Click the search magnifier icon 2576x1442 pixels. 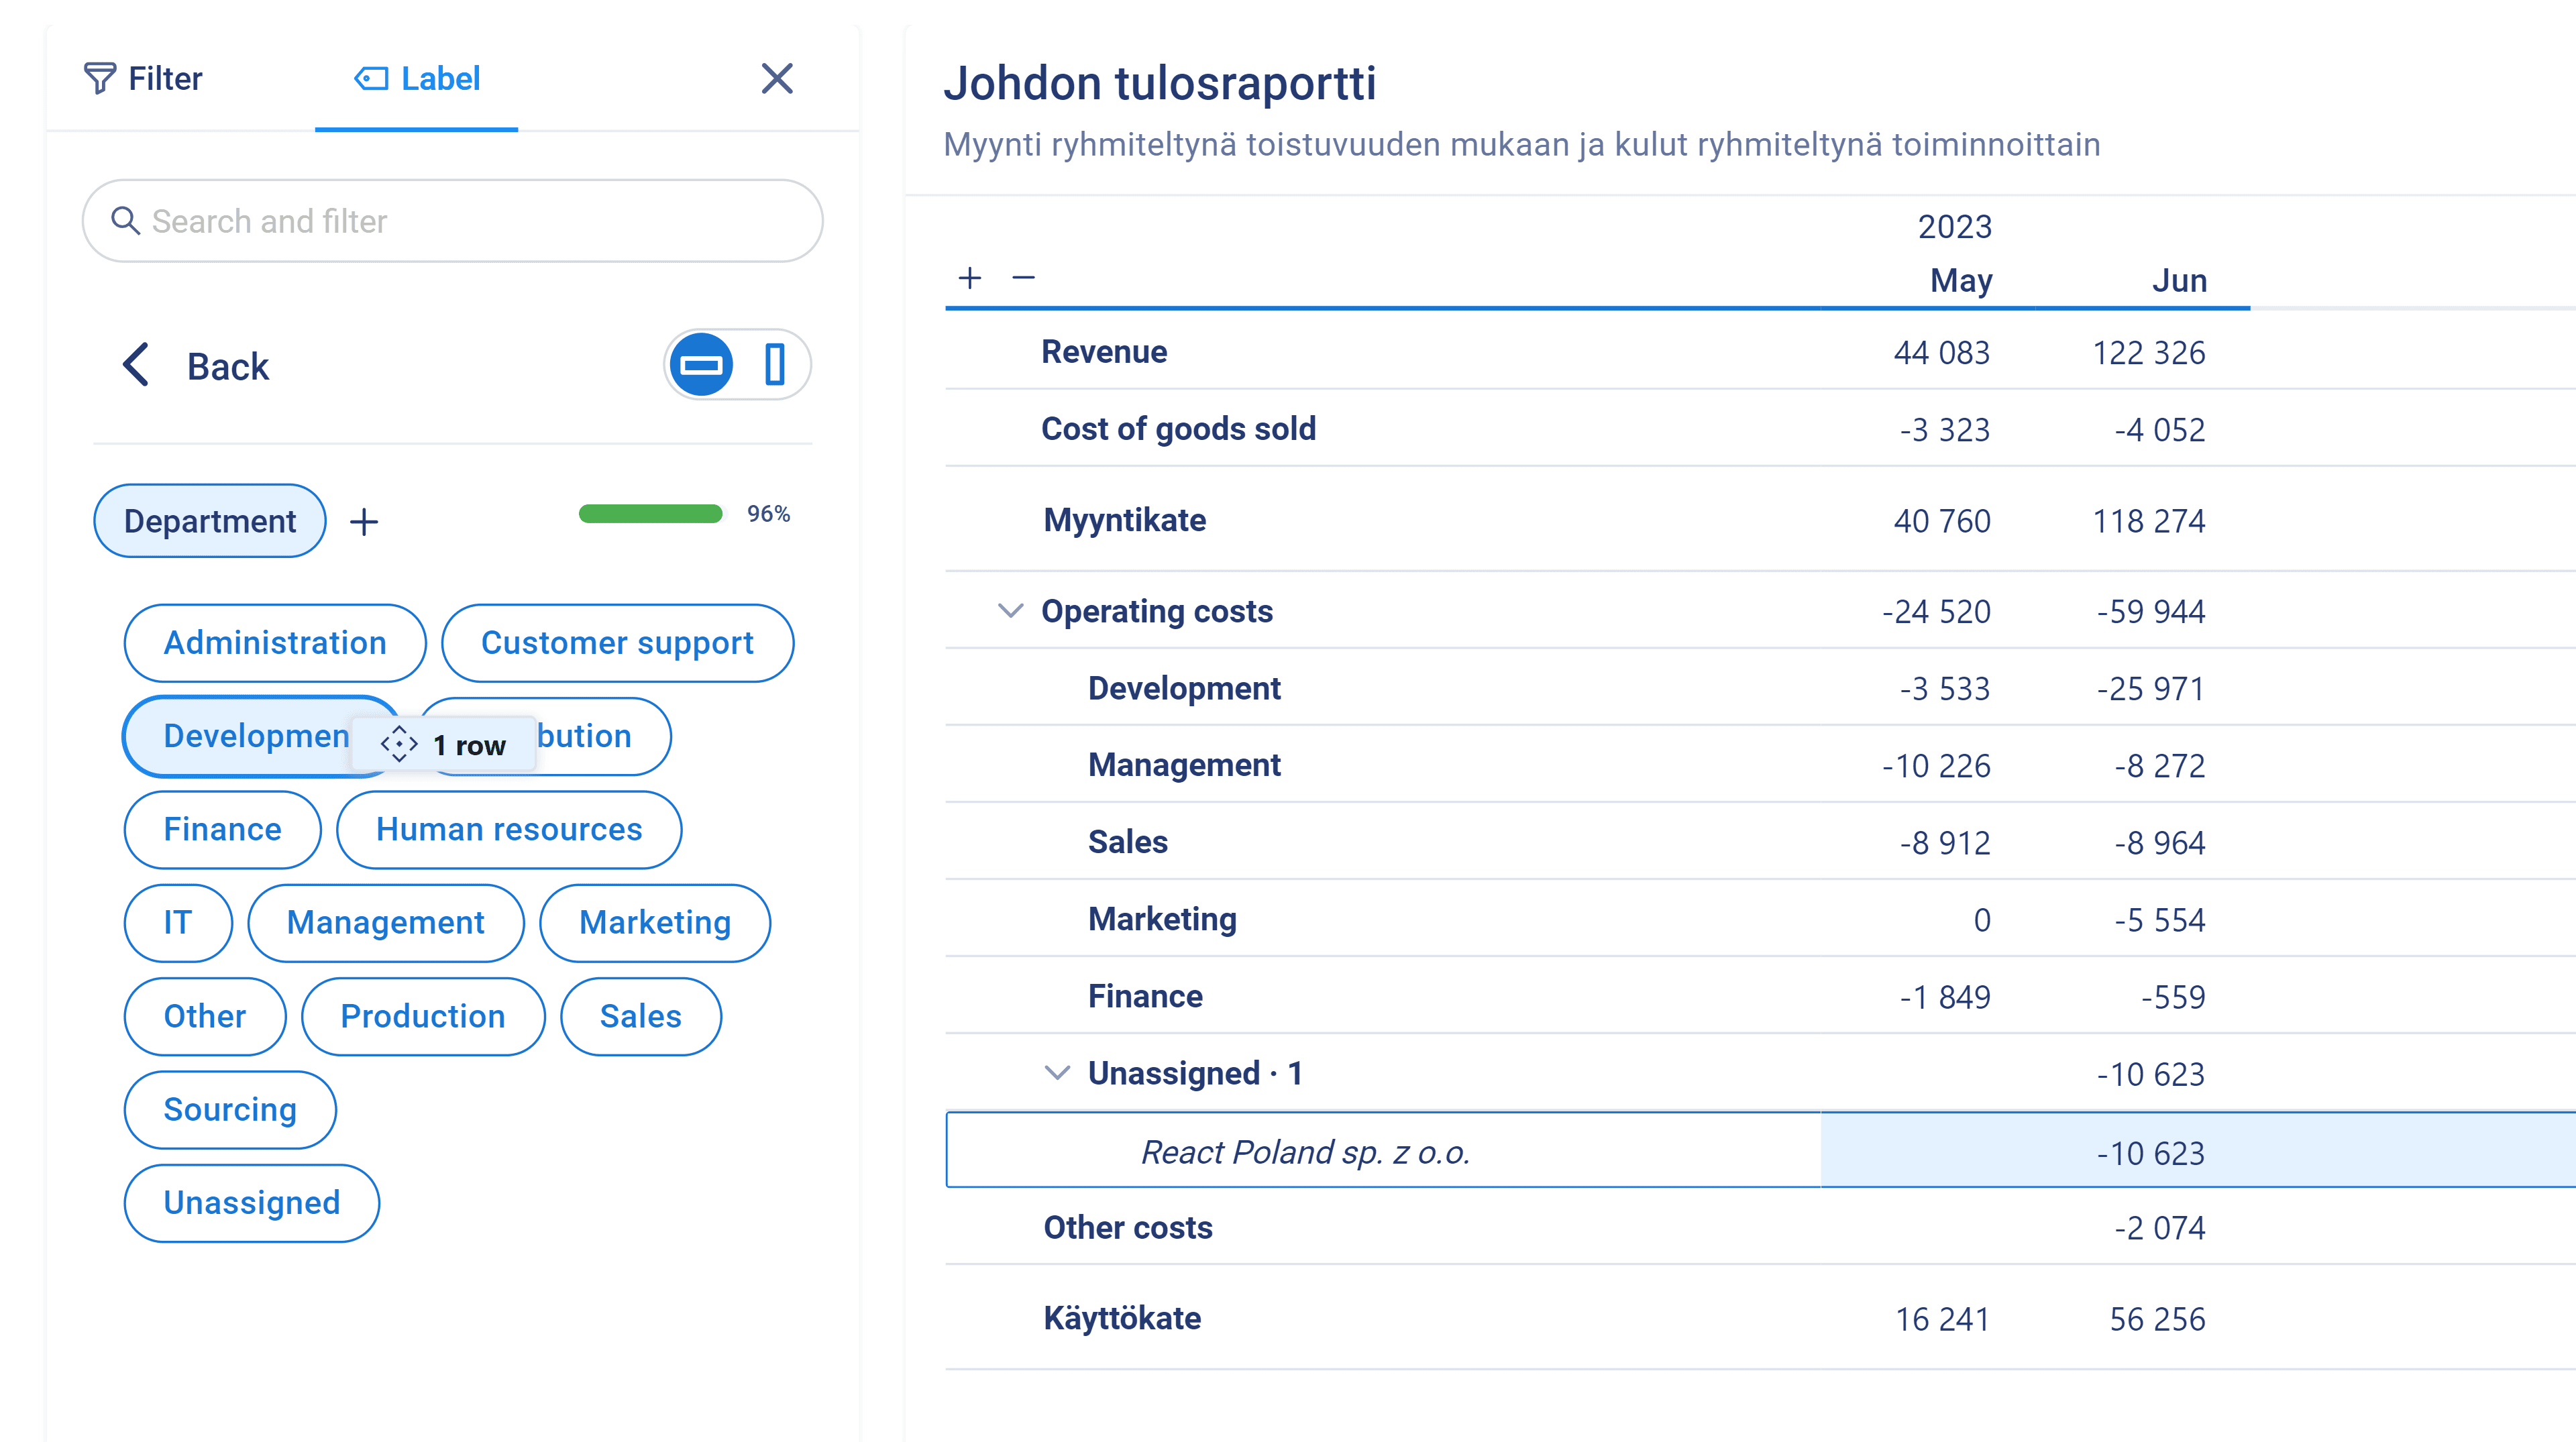tap(125, 221)
